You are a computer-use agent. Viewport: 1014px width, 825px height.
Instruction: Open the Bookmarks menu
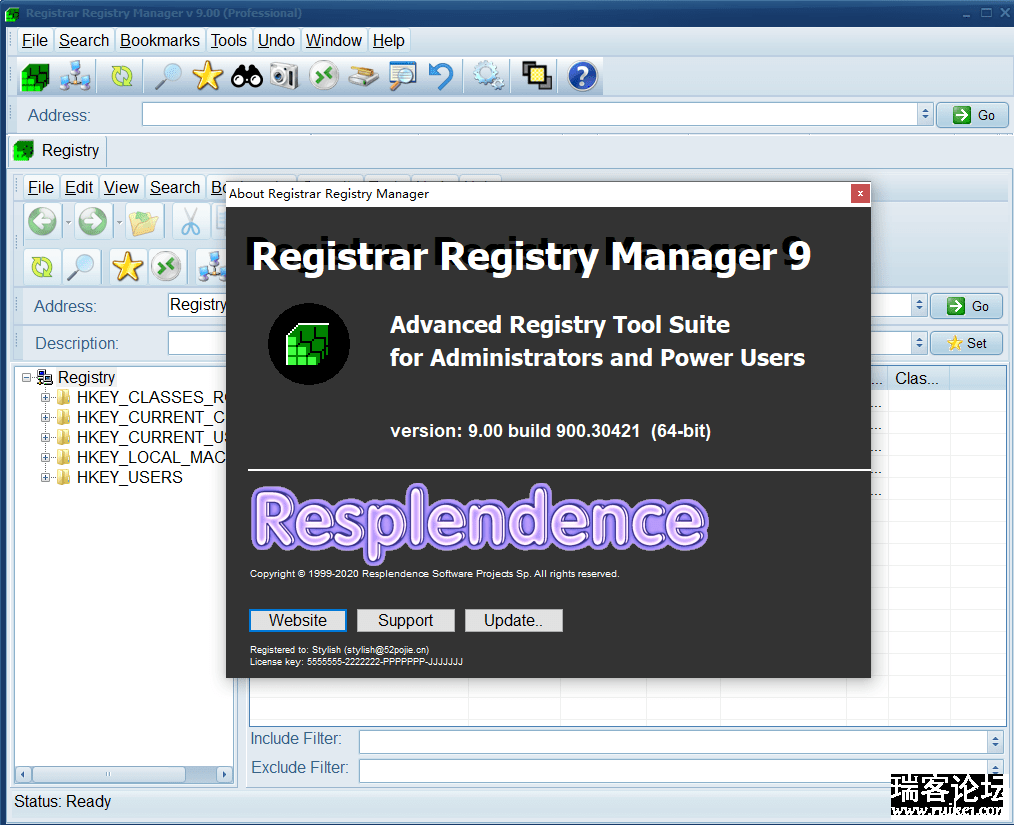[x=160, y=40]
